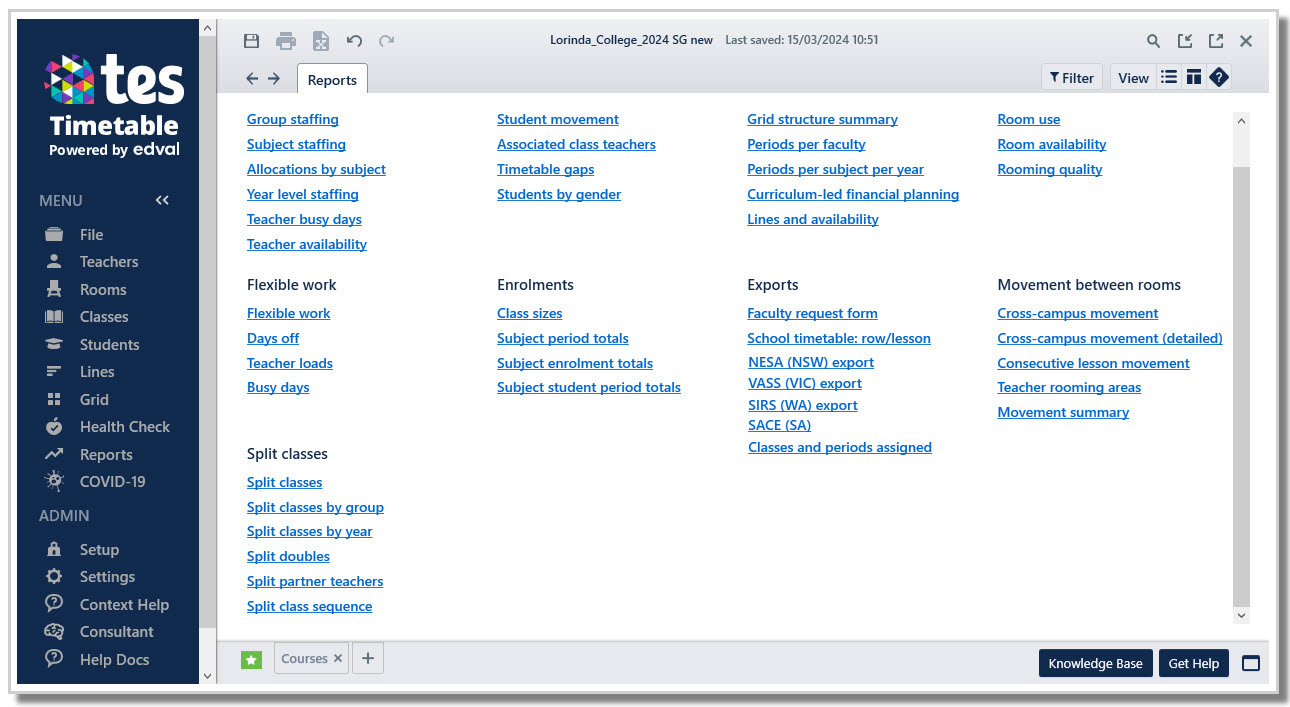The height and width of the screenshot is (707, 1290).
Task: Click the undo arrow icon
Action: tap(354, 41)
